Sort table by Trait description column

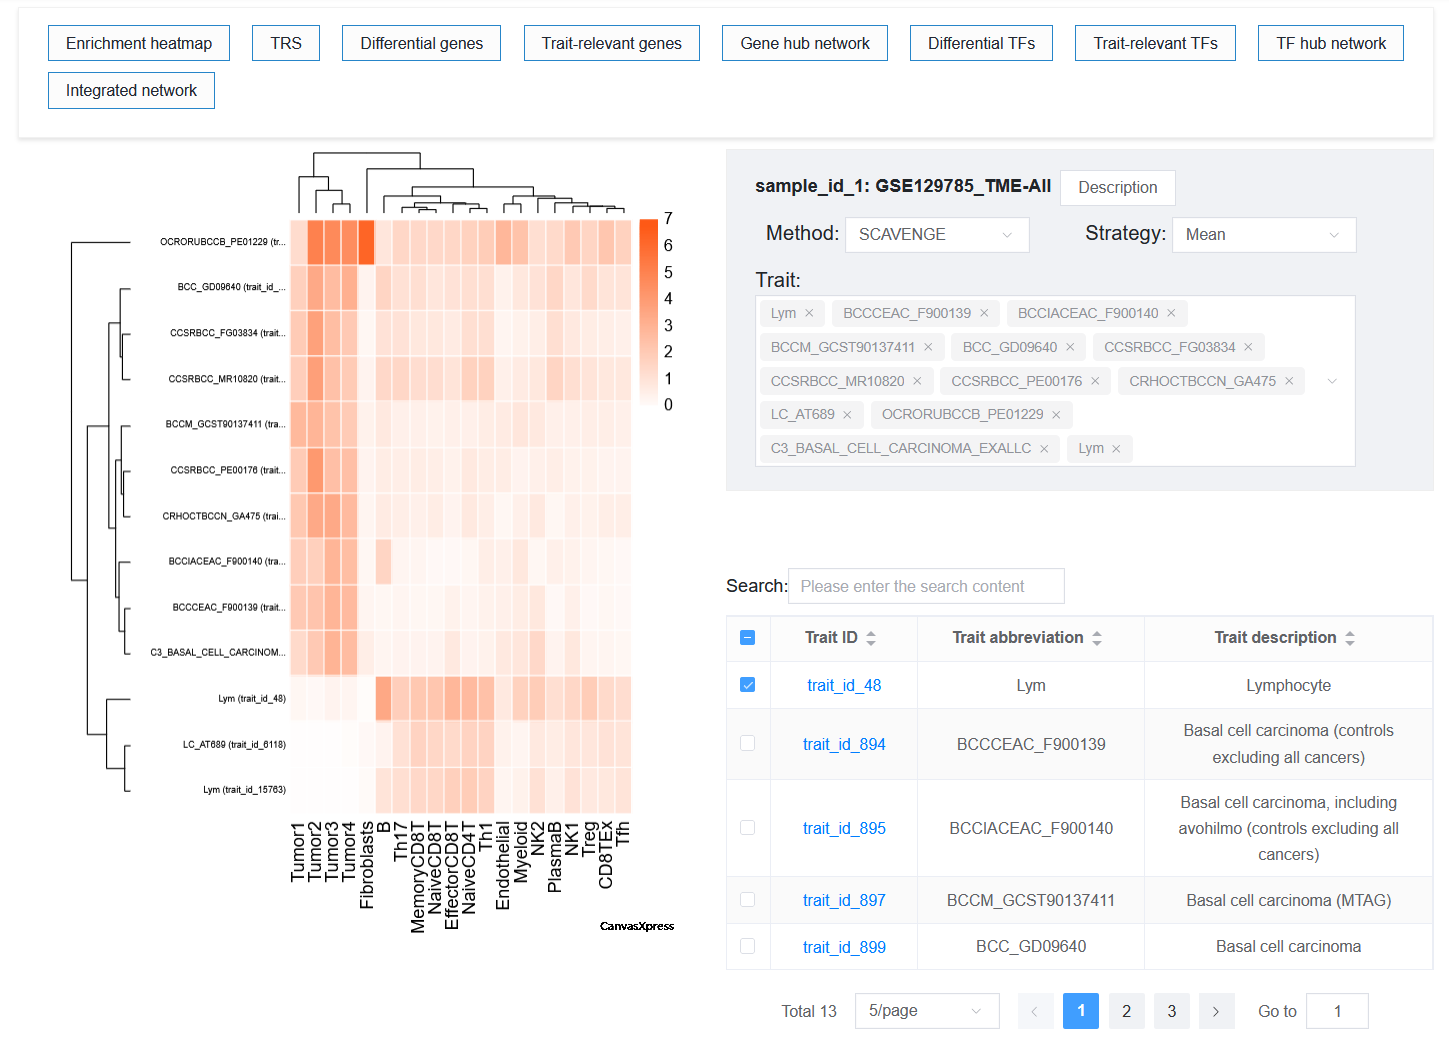[x=1350, y=638]
